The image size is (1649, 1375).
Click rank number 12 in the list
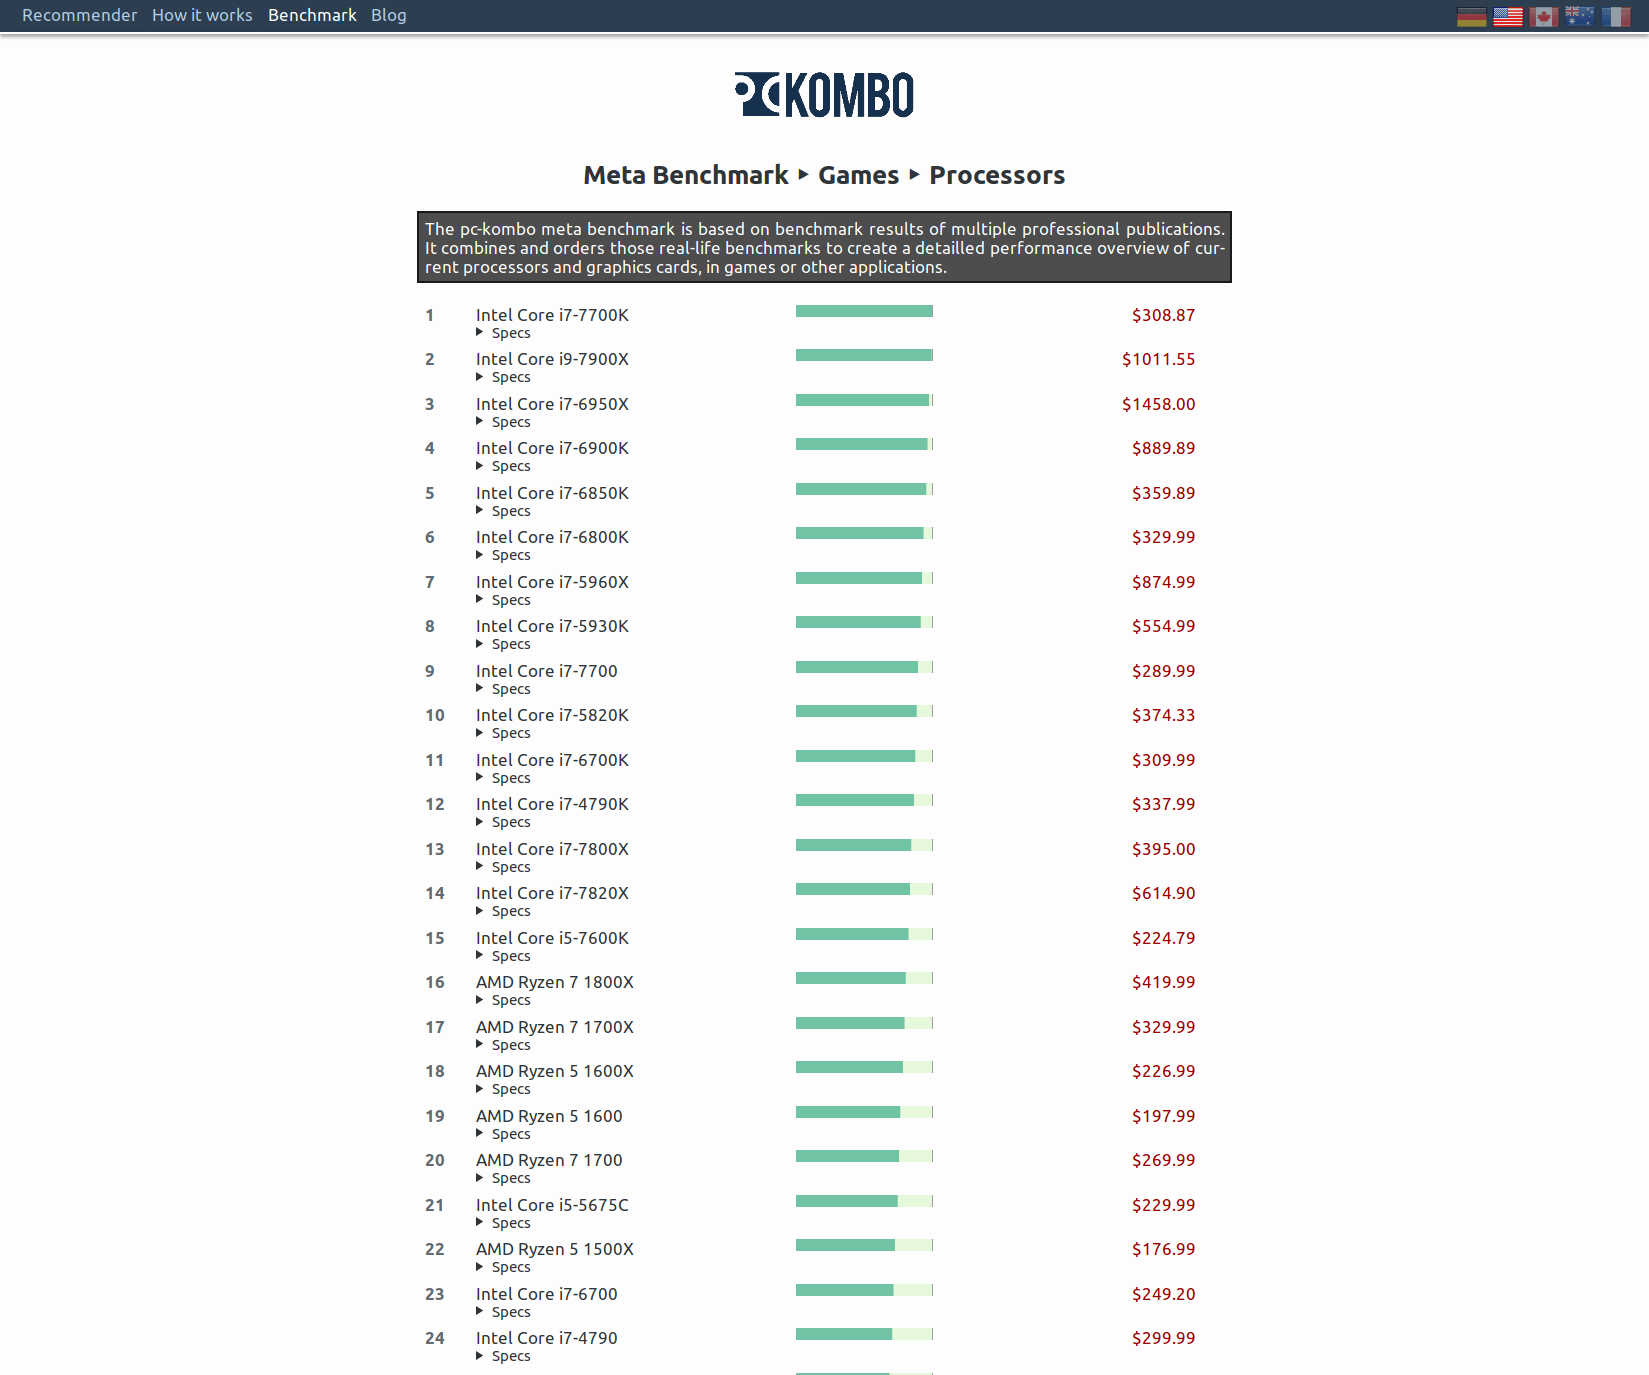pos(434,804)
